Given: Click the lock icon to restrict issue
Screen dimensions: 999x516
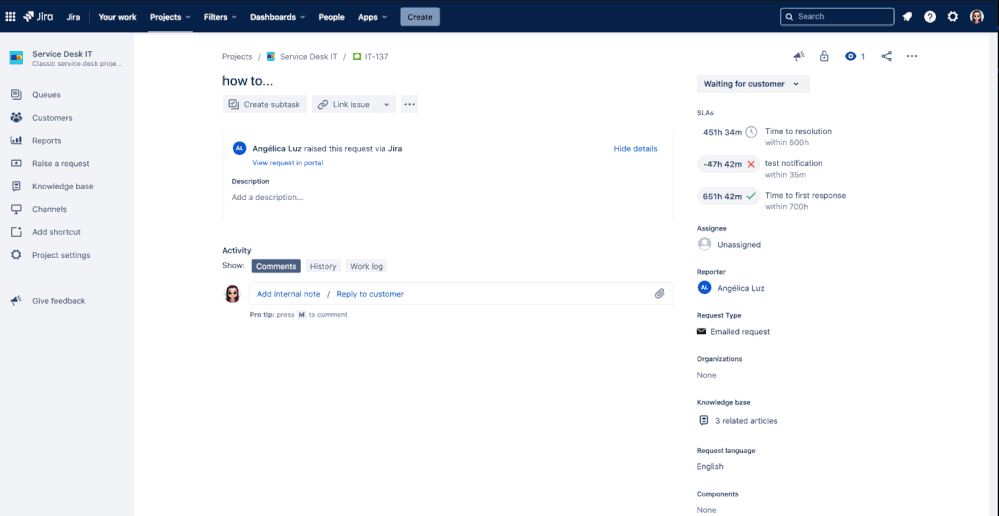Looking at the screenshot, I should click(x=824, y=57).
